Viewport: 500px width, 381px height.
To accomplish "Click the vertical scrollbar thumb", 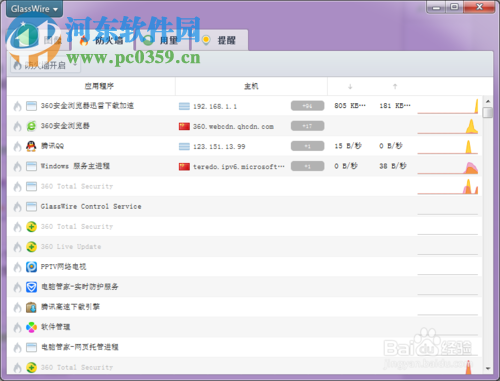I will click(x=488, y=112).
